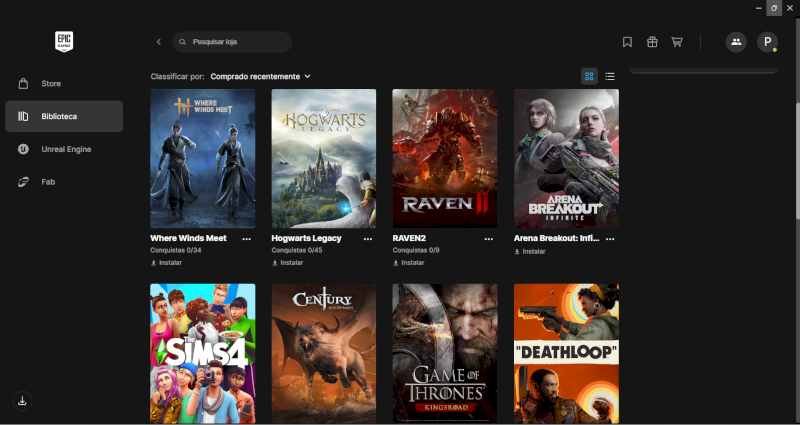Image resolution: width=800 pixels, height=425 pixels.
Task: Open Game of Thrones Kingsroad cover
Action: [x=445, y=354]
